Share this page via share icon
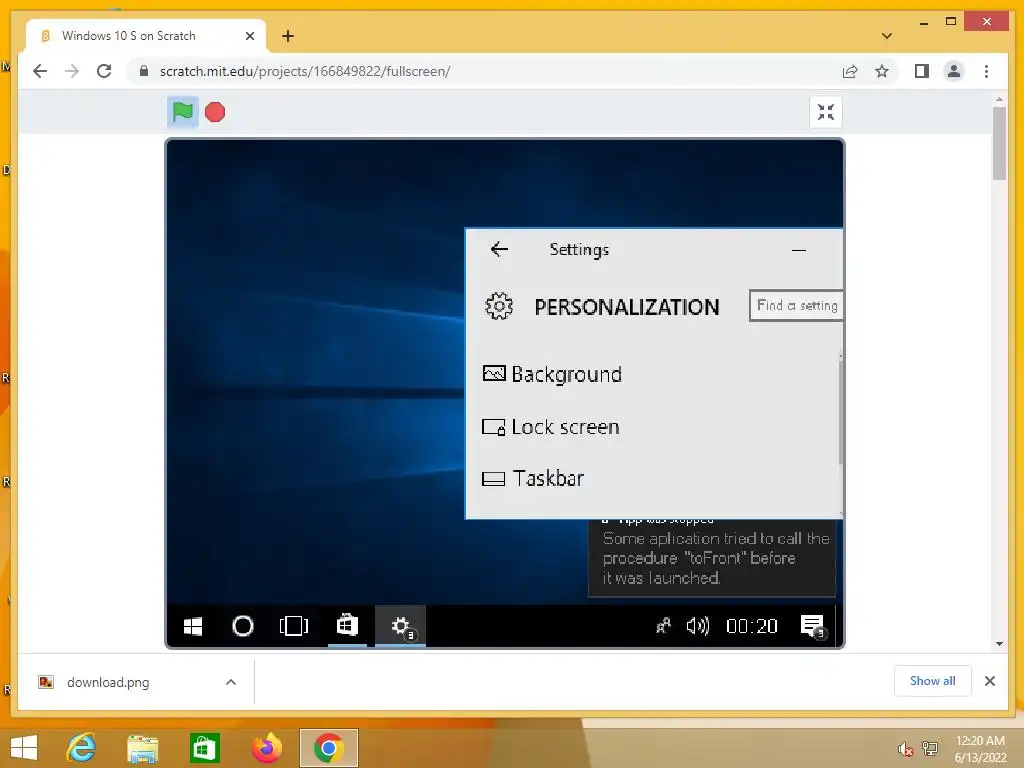Image resolution: width=1024 pixels, height=768 pixels. [850, 71]
